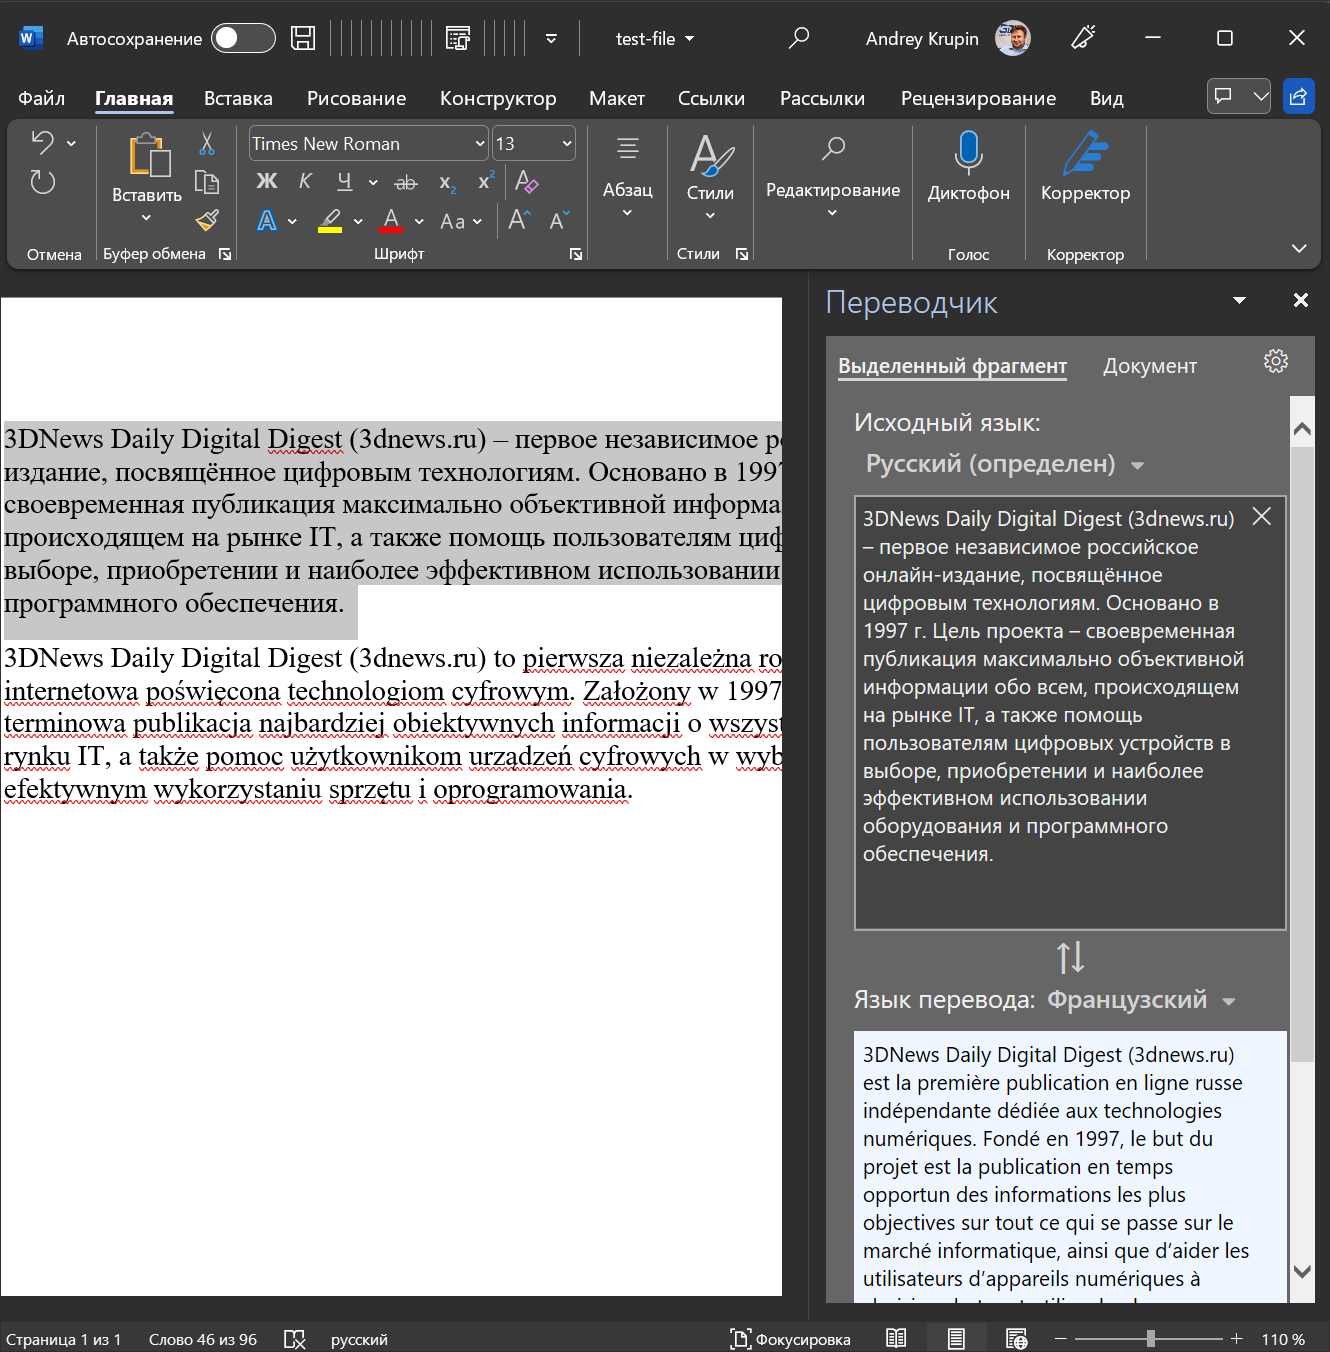The image size is (1330, 1352).
Task: Toggle underline Ч formatting
Action: tap(345, 181)
